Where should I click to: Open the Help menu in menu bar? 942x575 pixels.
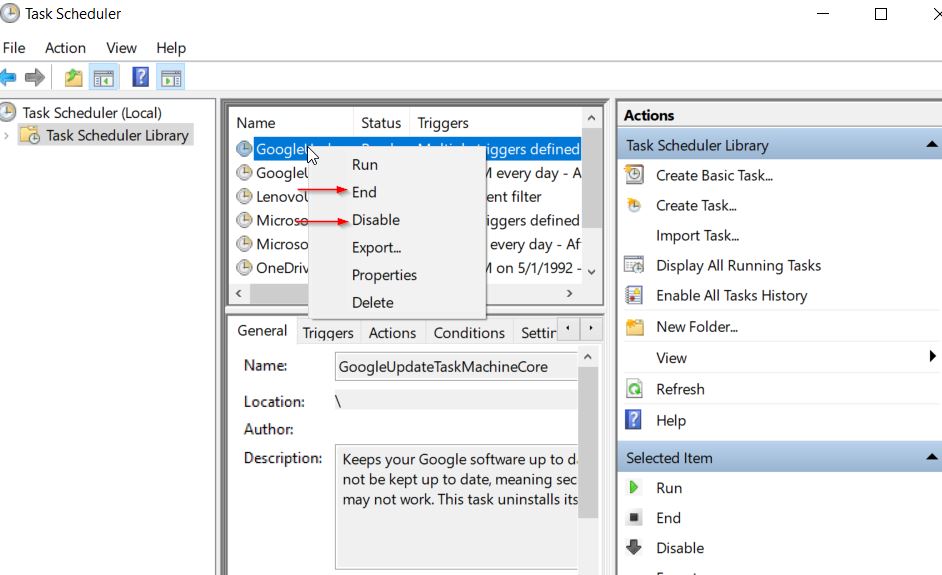click(171, 47)
